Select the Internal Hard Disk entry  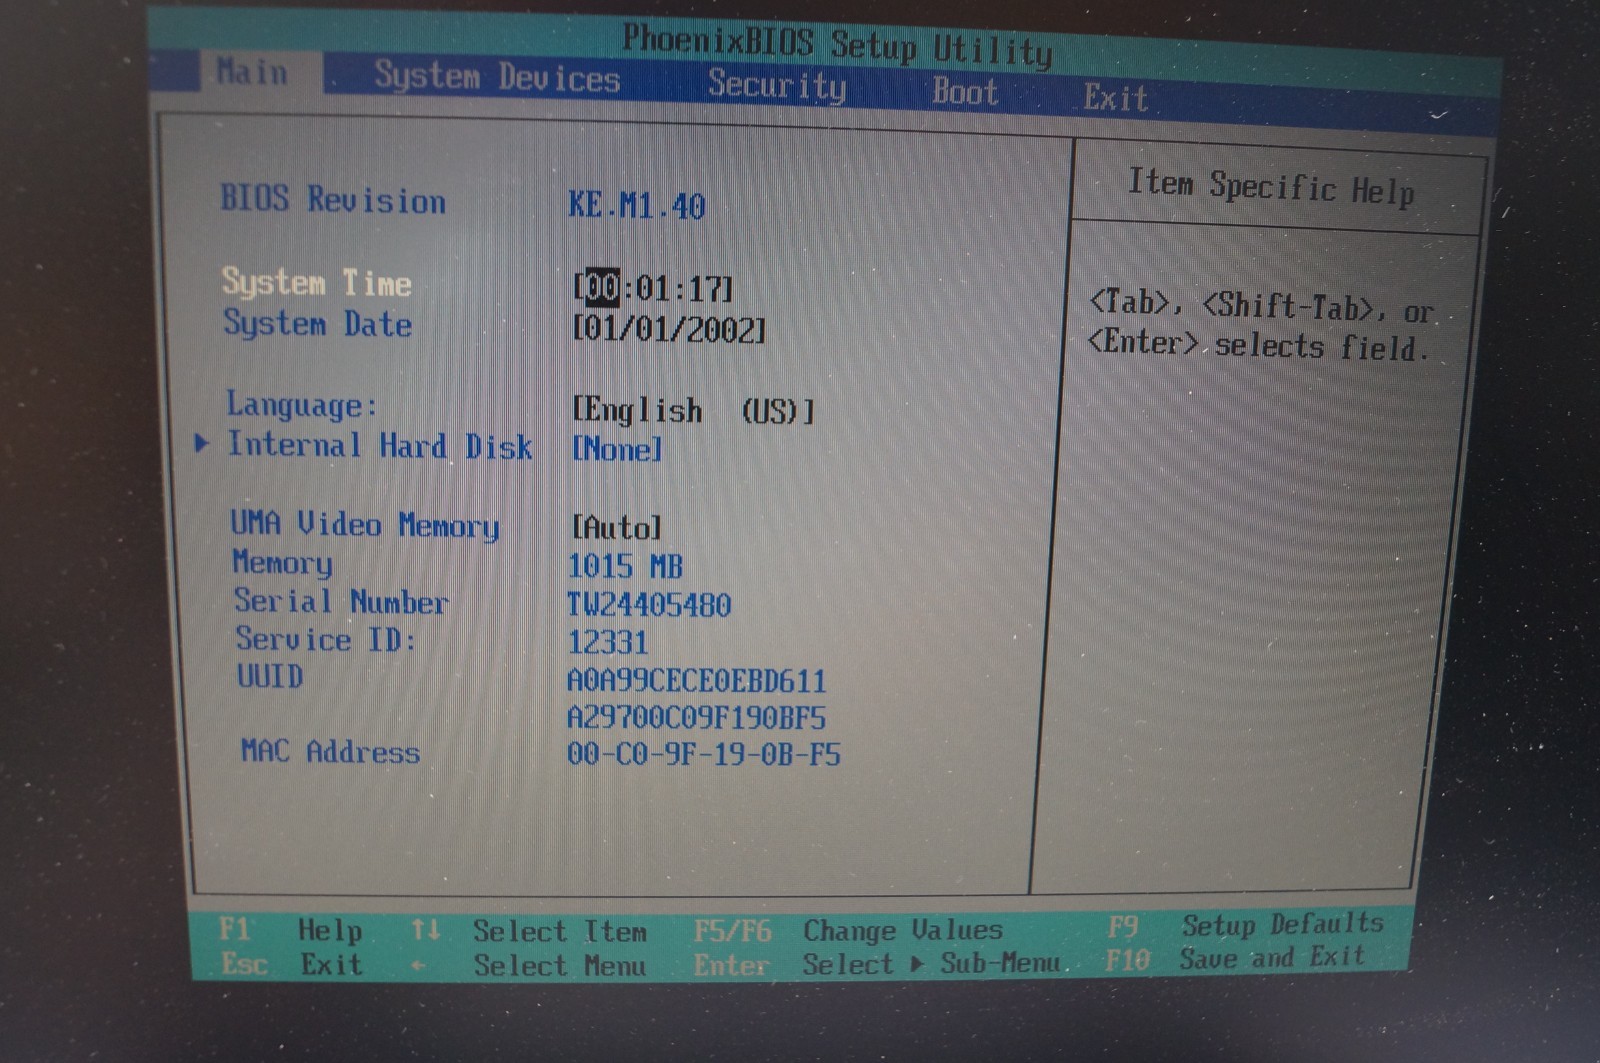(380, 445)
